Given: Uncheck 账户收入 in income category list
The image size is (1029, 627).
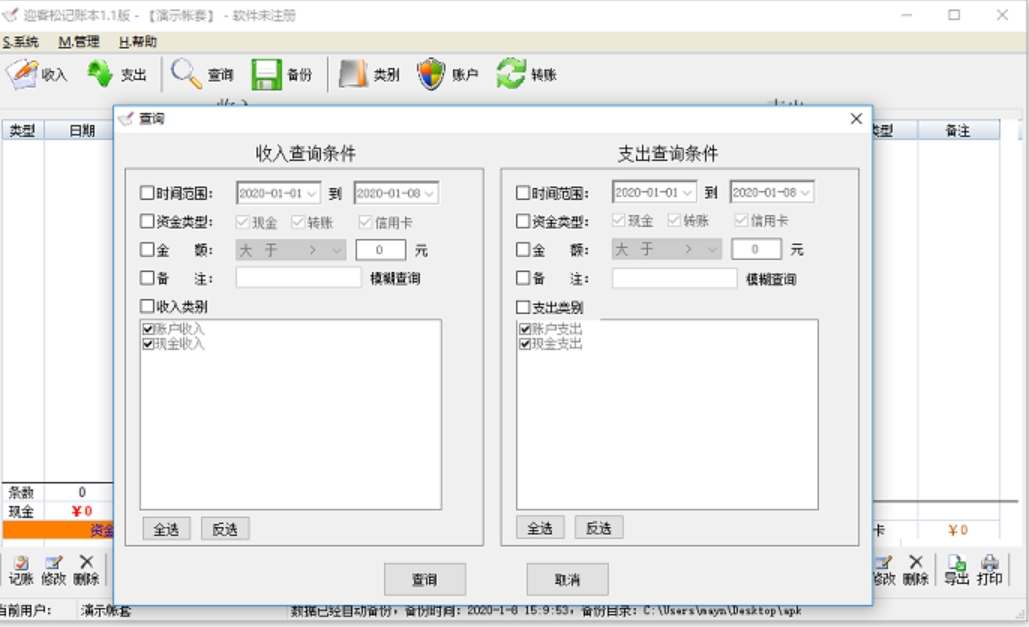Looking at the screenshot, I should [x=148, y=329].
